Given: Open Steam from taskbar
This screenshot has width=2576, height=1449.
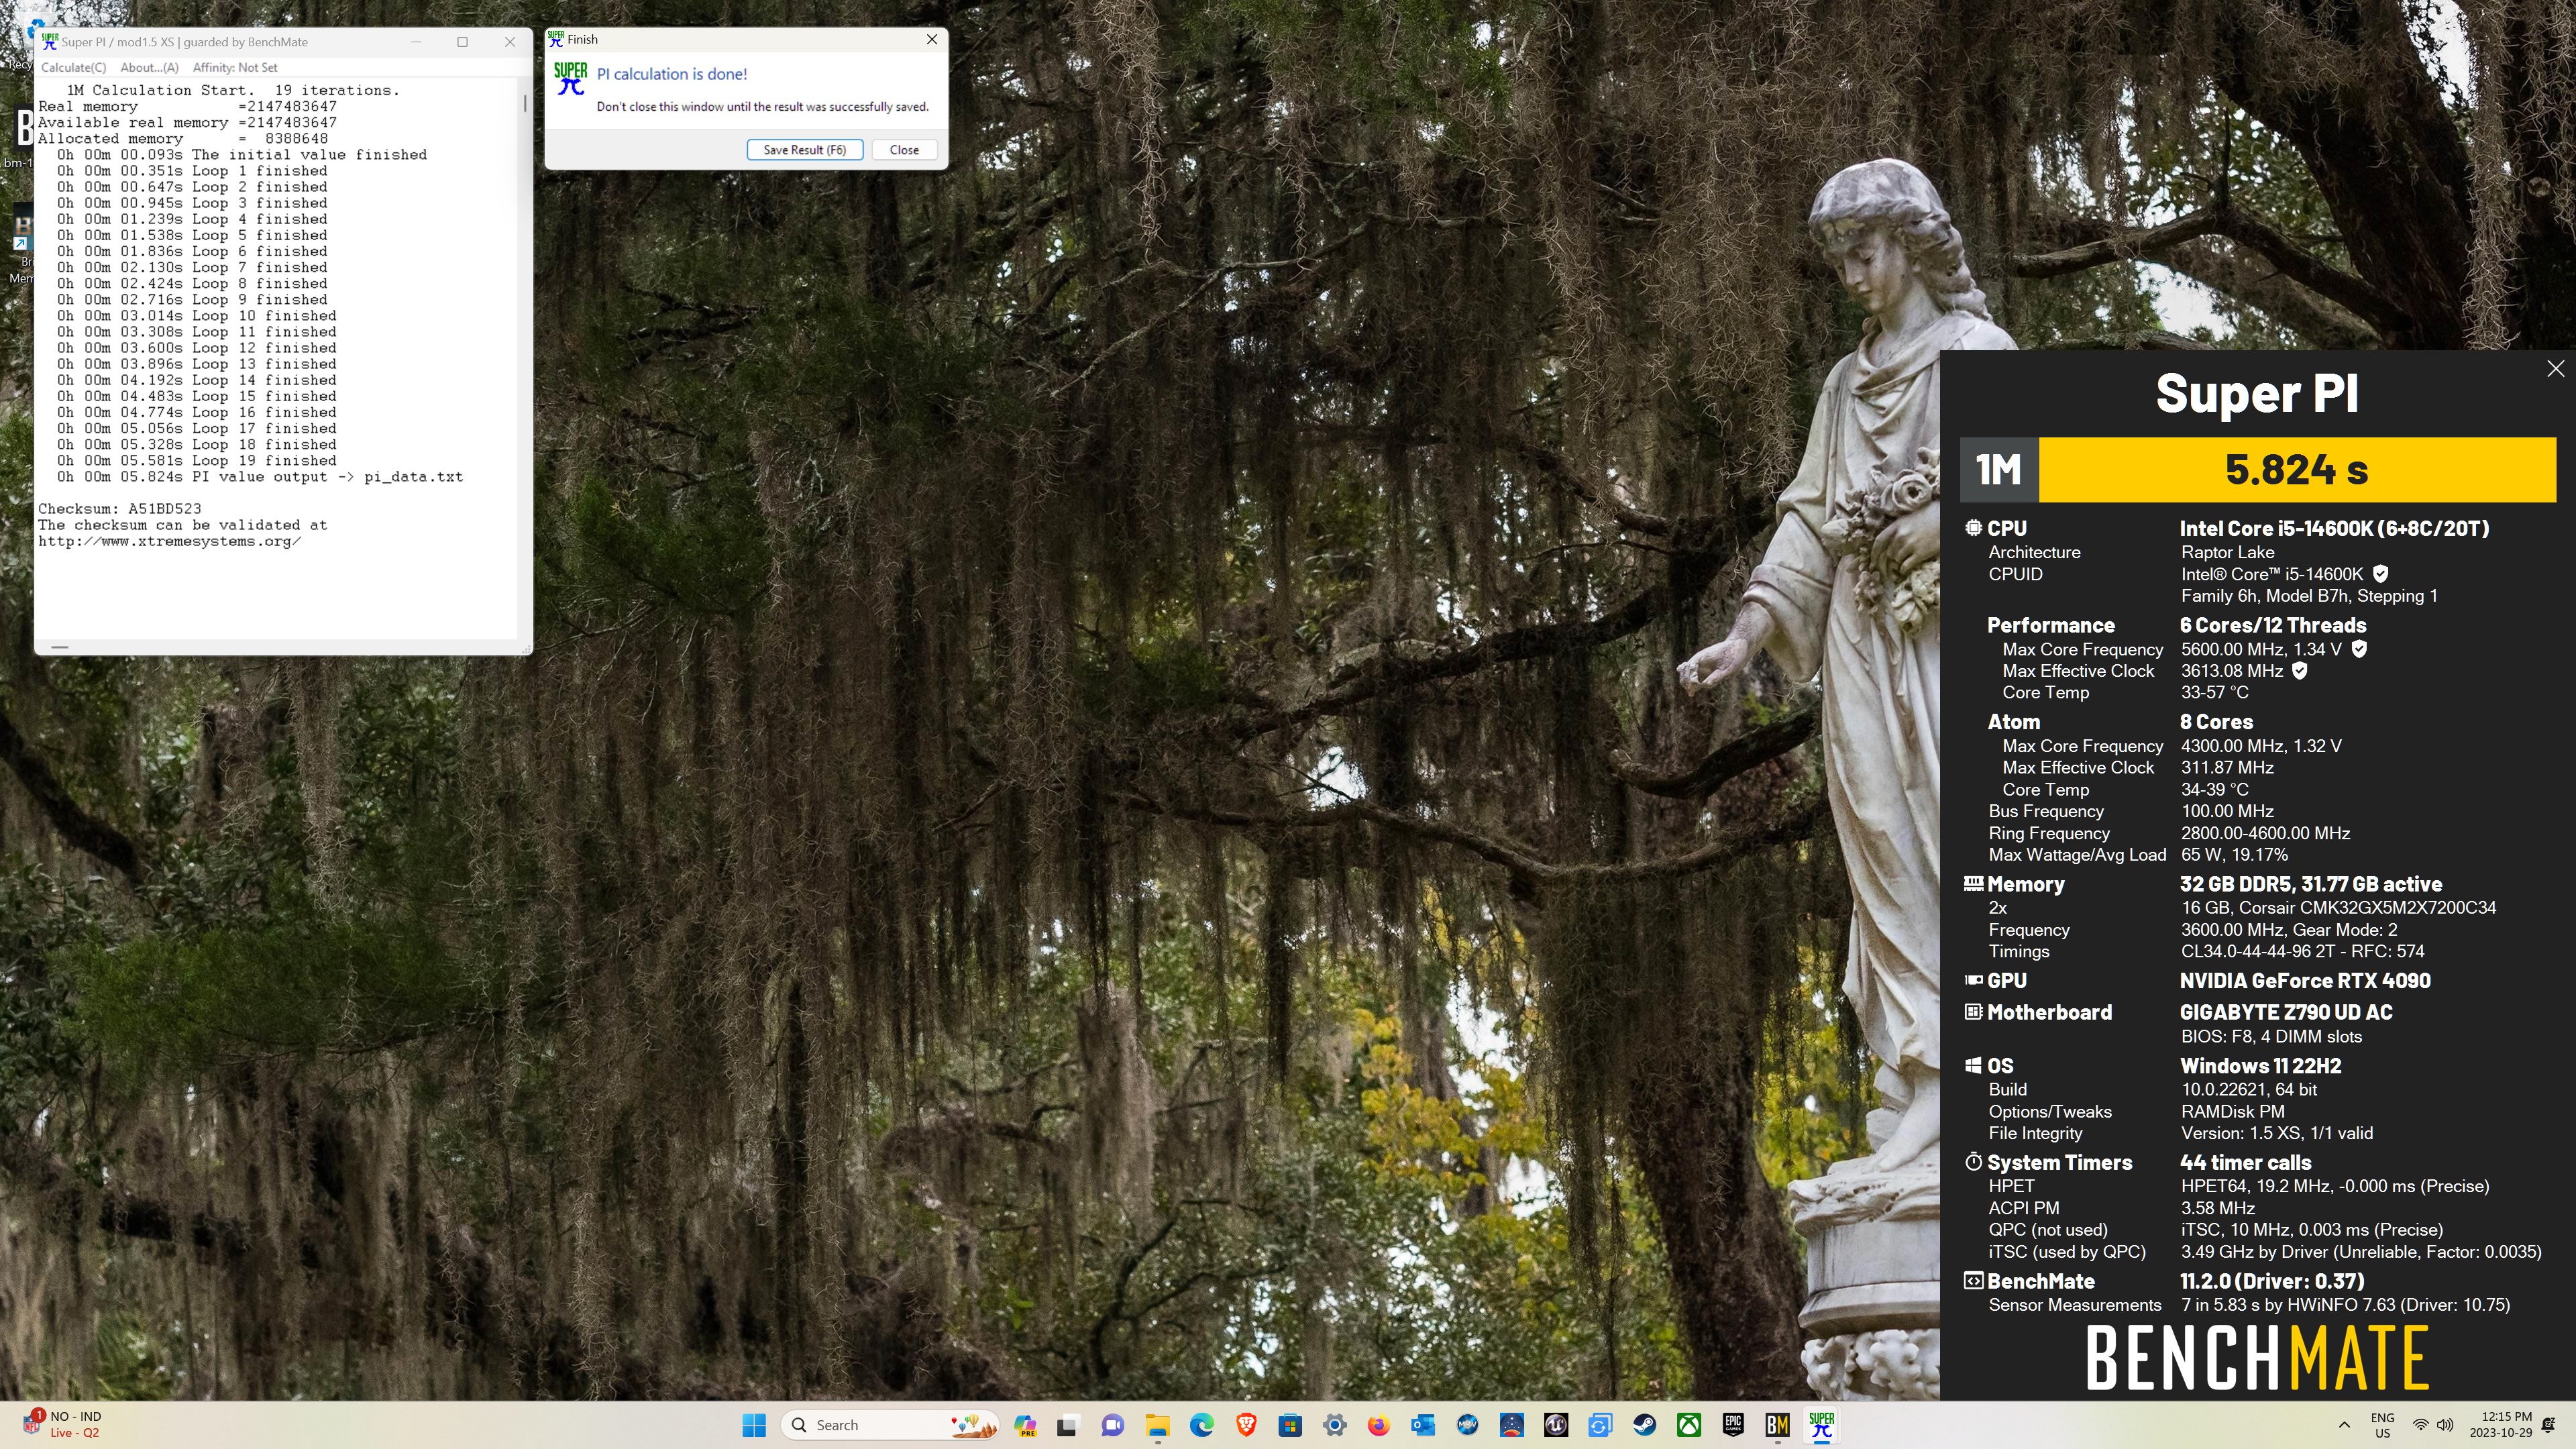Looking at the screenshot, I should pos(1644,1425).
